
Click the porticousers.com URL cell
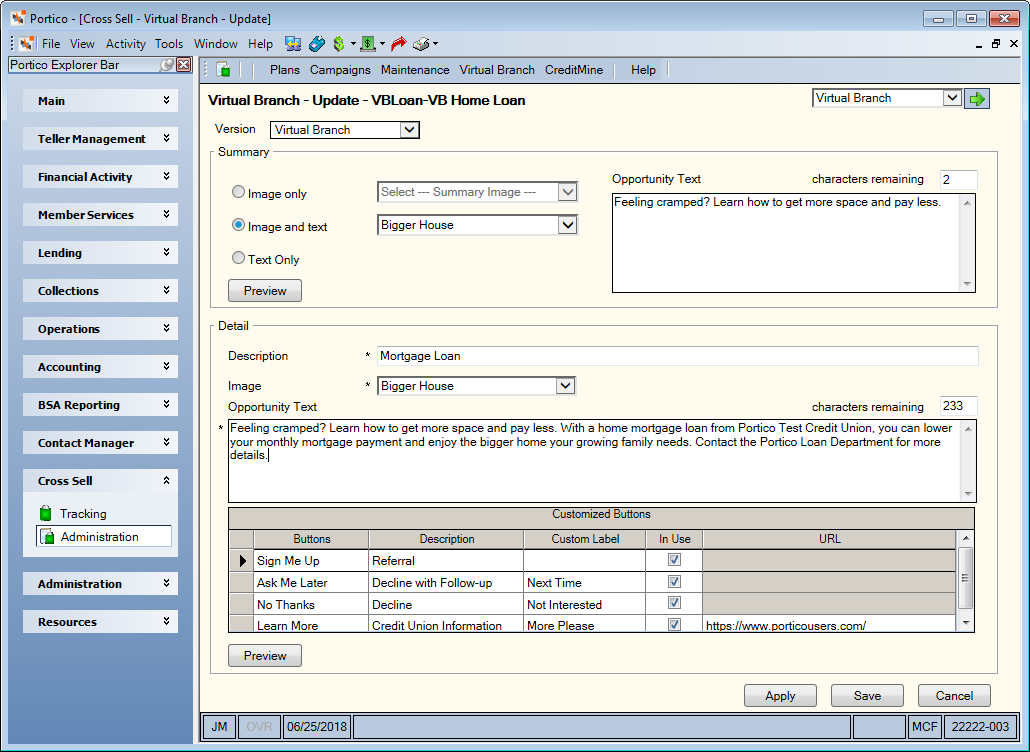point(829,625)
